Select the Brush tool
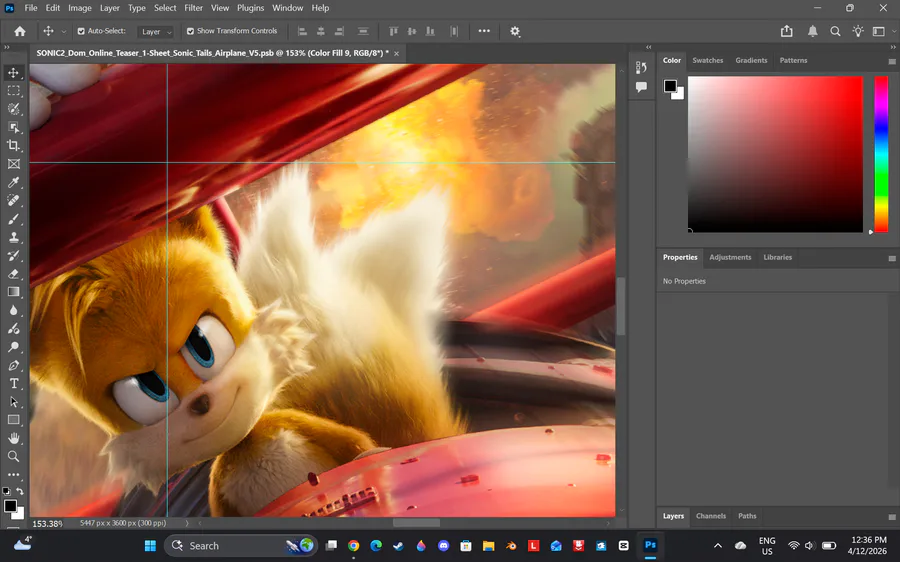900x562 pixels. (x=14, y=219)
